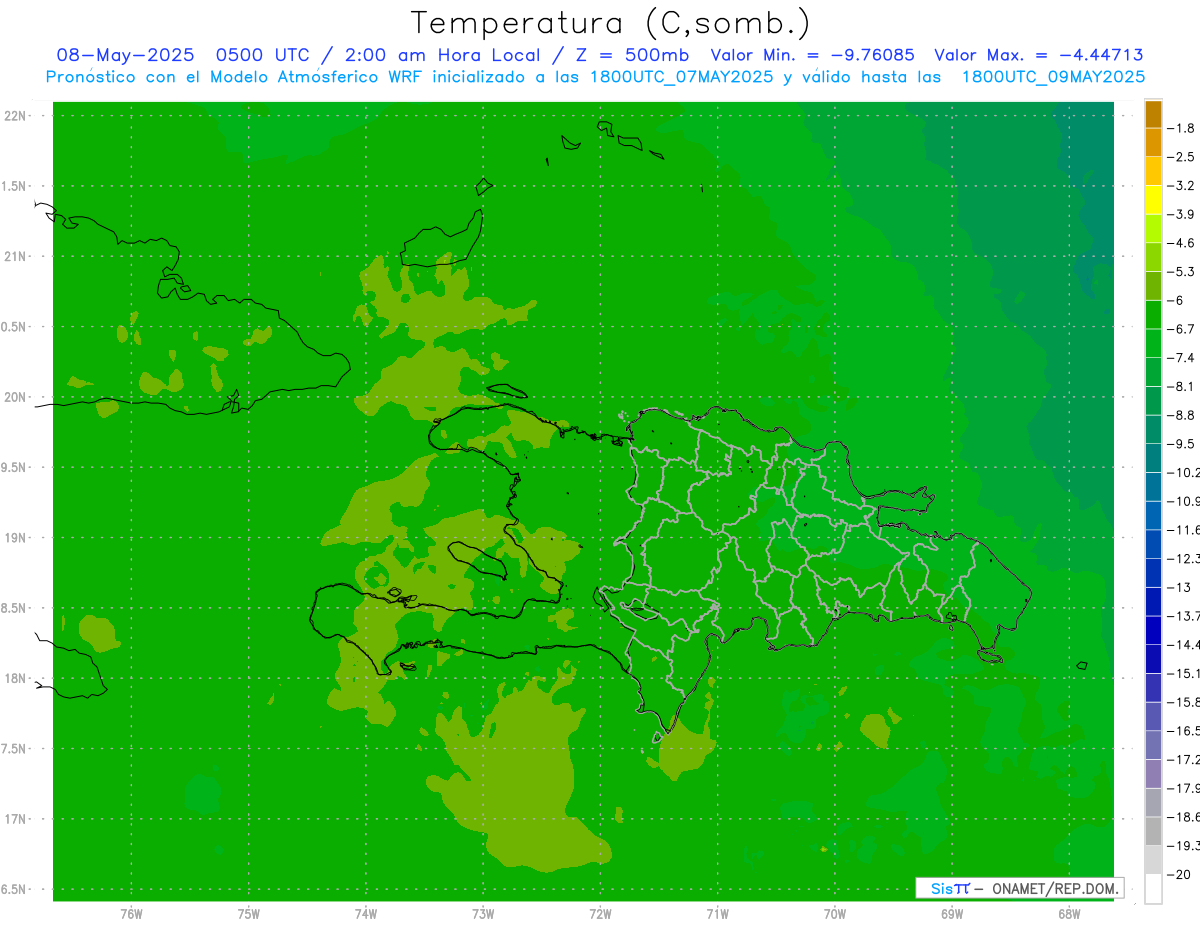Click 'Pronóstico con el Modelo Atmosférico WRF' text
This screenshot has width=1200, height=927.
[236, 76]
